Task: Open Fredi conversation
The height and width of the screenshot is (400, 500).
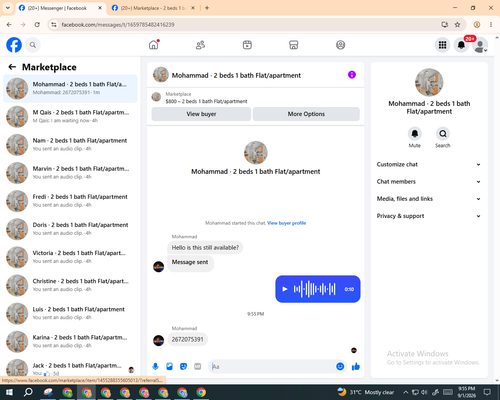Action: (x=70, y=201)
